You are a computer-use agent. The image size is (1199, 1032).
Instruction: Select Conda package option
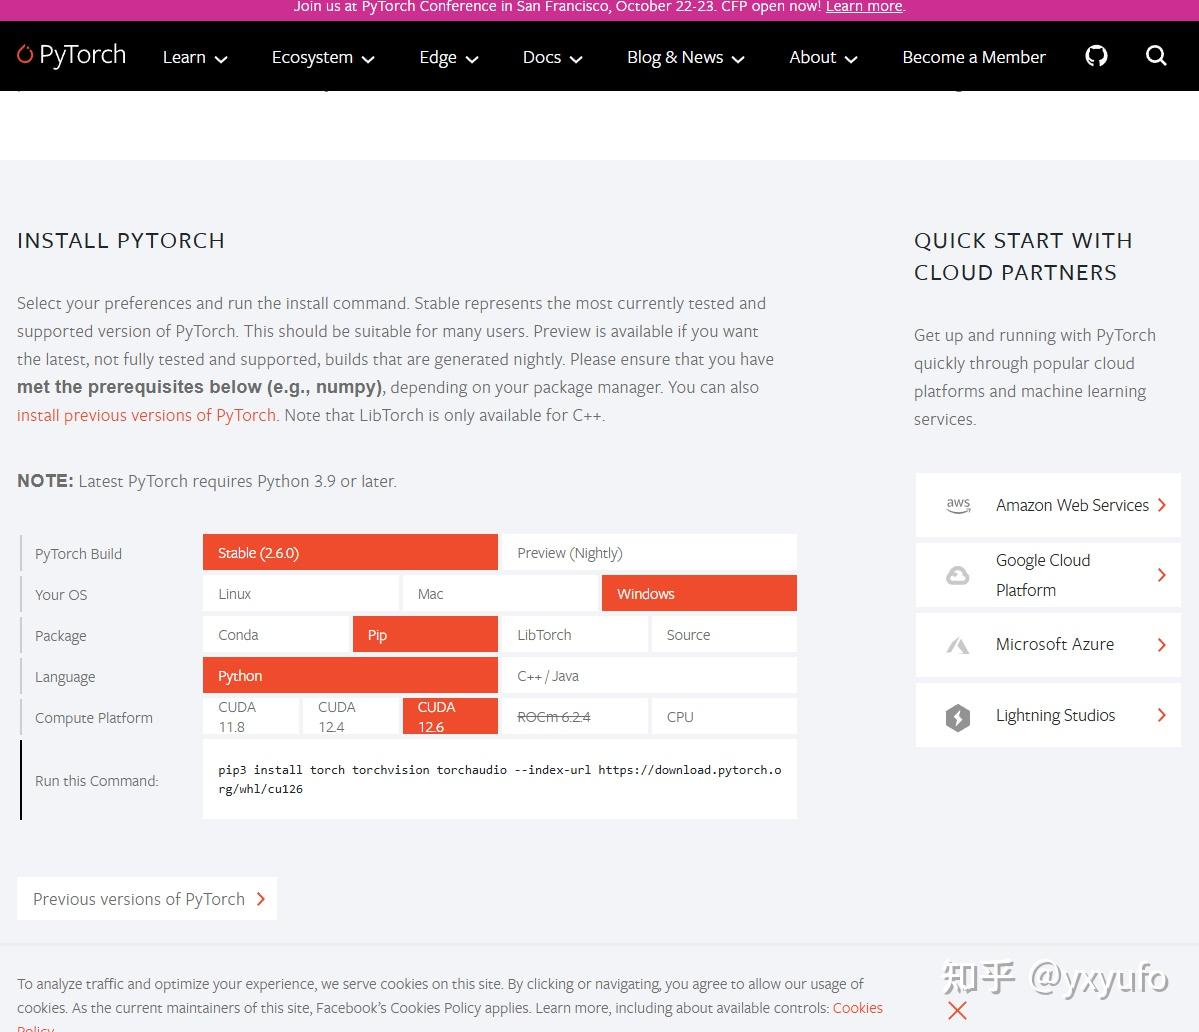pyautogui.click(x=276, y=635)
